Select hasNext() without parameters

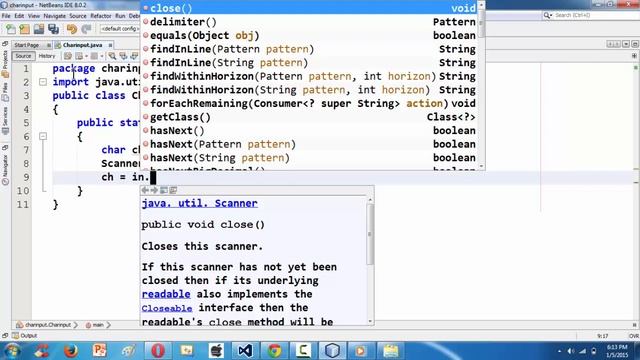tap(309, 131)
